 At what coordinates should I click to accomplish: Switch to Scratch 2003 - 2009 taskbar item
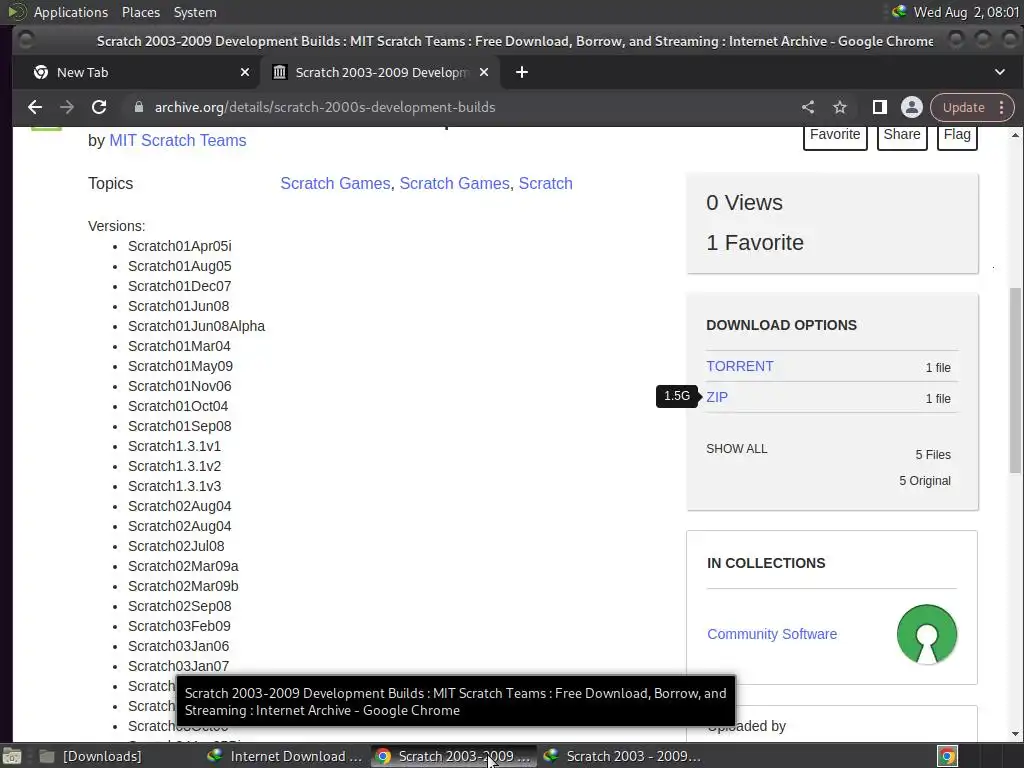(x=623, y=756)
